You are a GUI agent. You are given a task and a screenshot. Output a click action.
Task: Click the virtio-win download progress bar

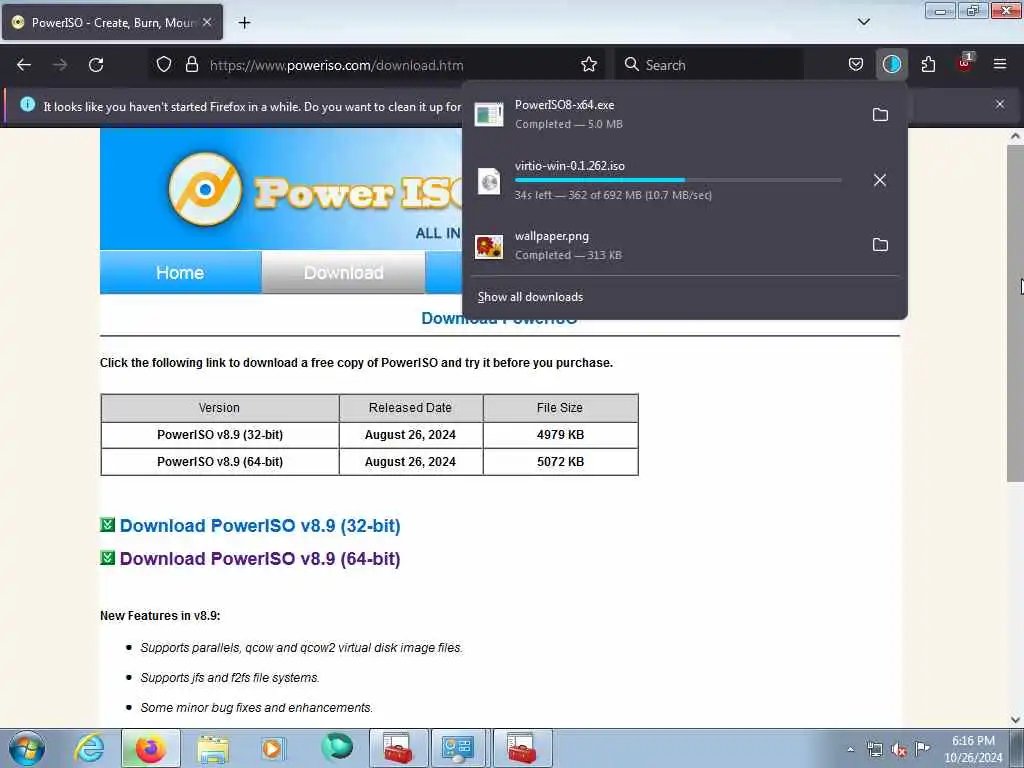click(678, 180)
